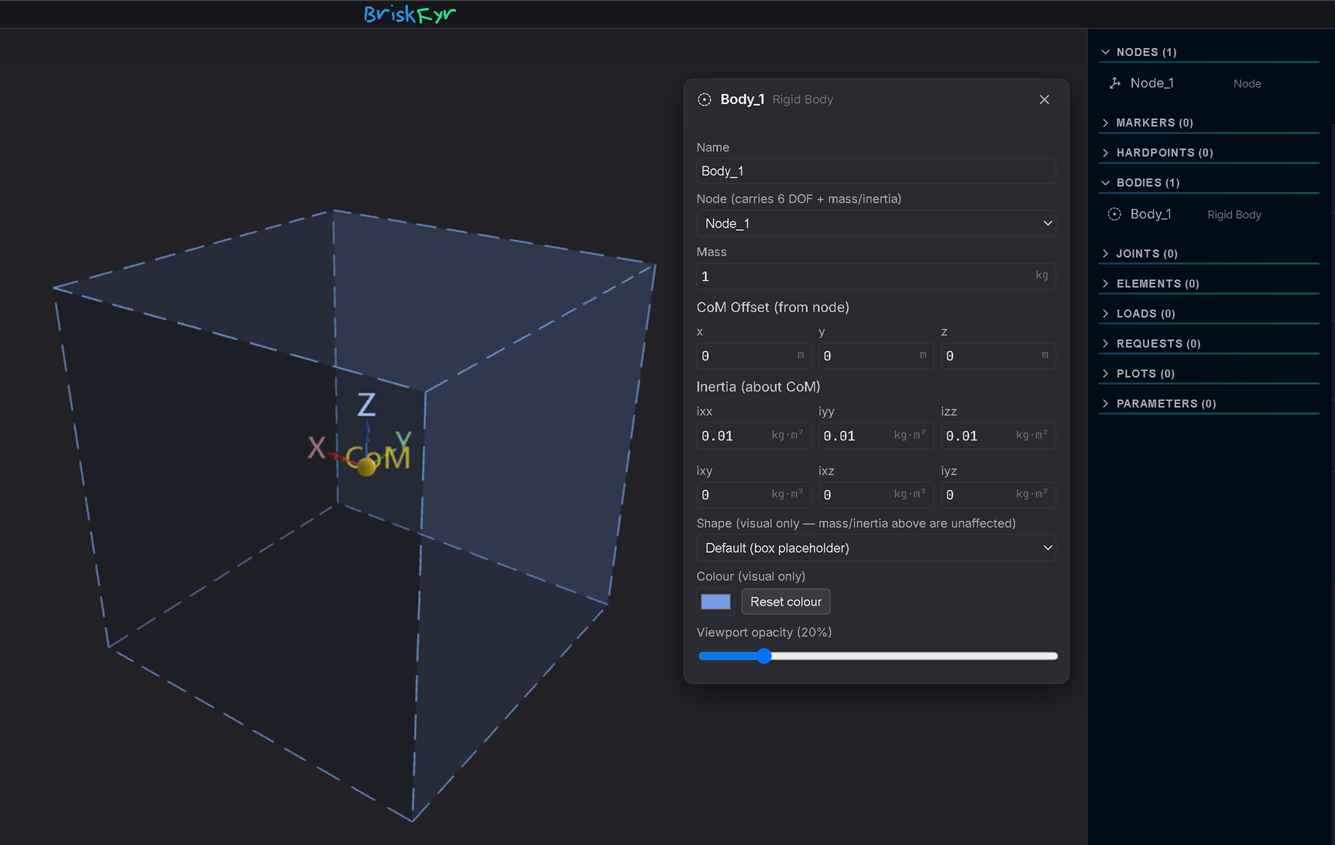Focus the CoM Offset z field

[998, 355]
